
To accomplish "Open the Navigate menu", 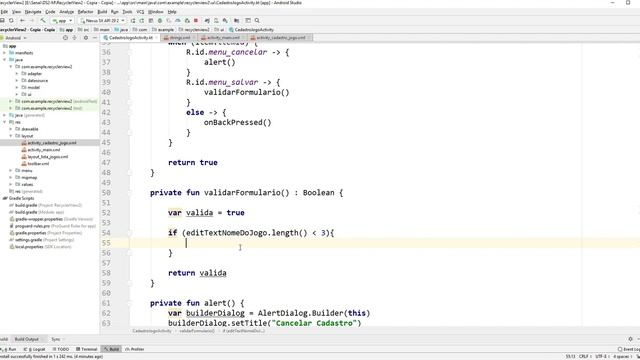I will pos(33,12).
